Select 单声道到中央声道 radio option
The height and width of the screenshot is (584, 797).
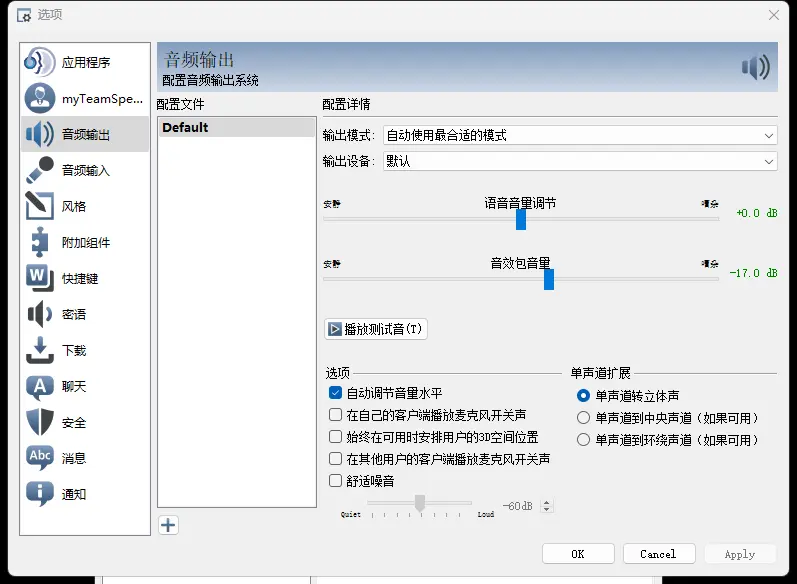(584, 418)
